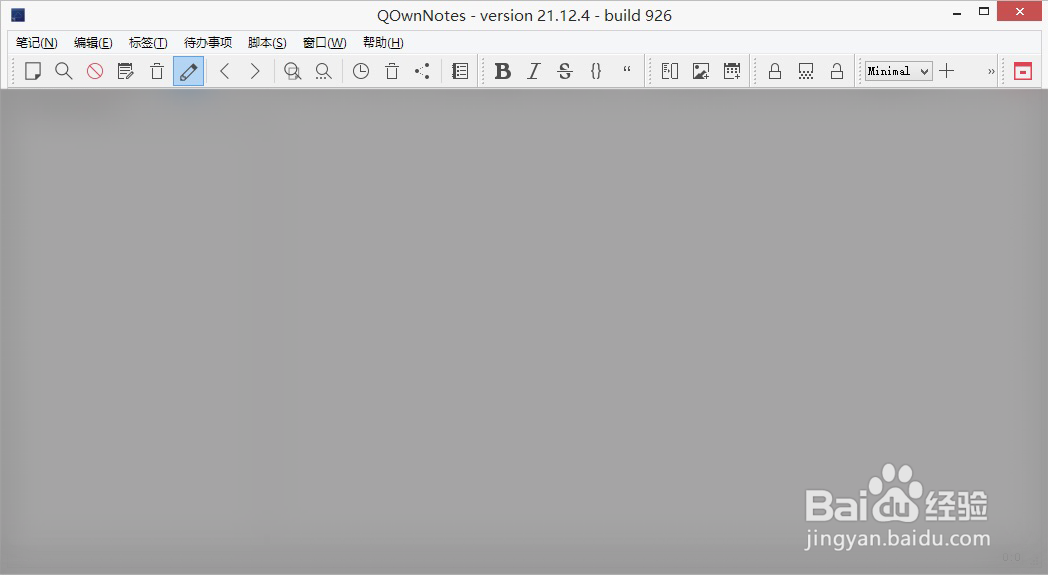The width and height of the screenshot is (1048, 575).
Task: Open the 笔记(N) menu
Action: (x=37, y=43)
